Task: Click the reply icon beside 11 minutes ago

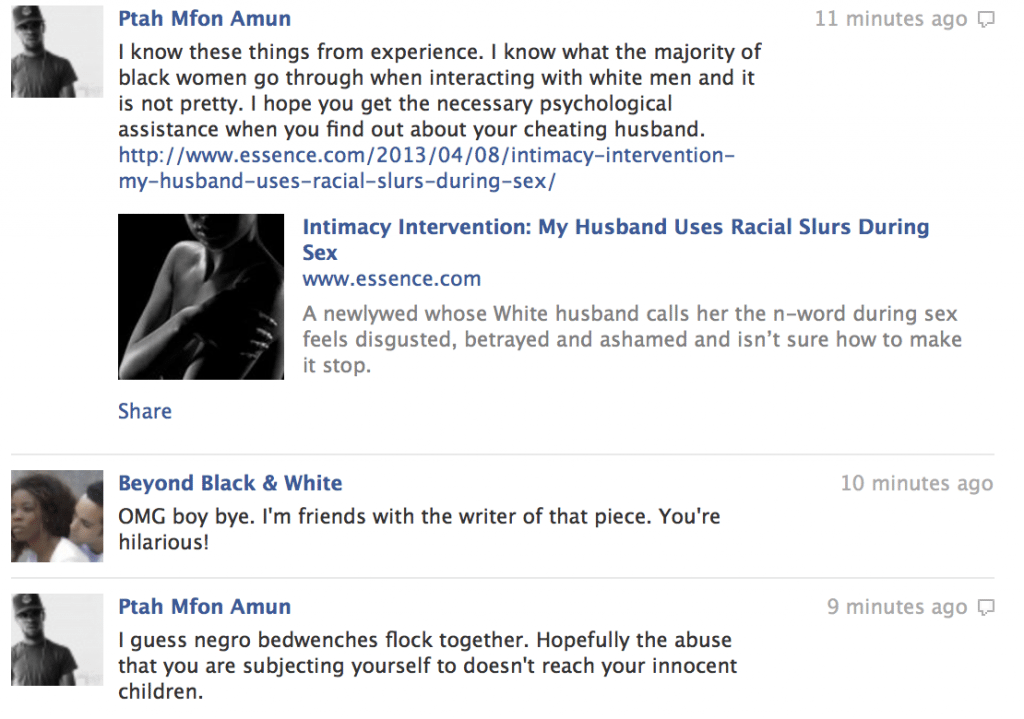Action: (985, 20)
